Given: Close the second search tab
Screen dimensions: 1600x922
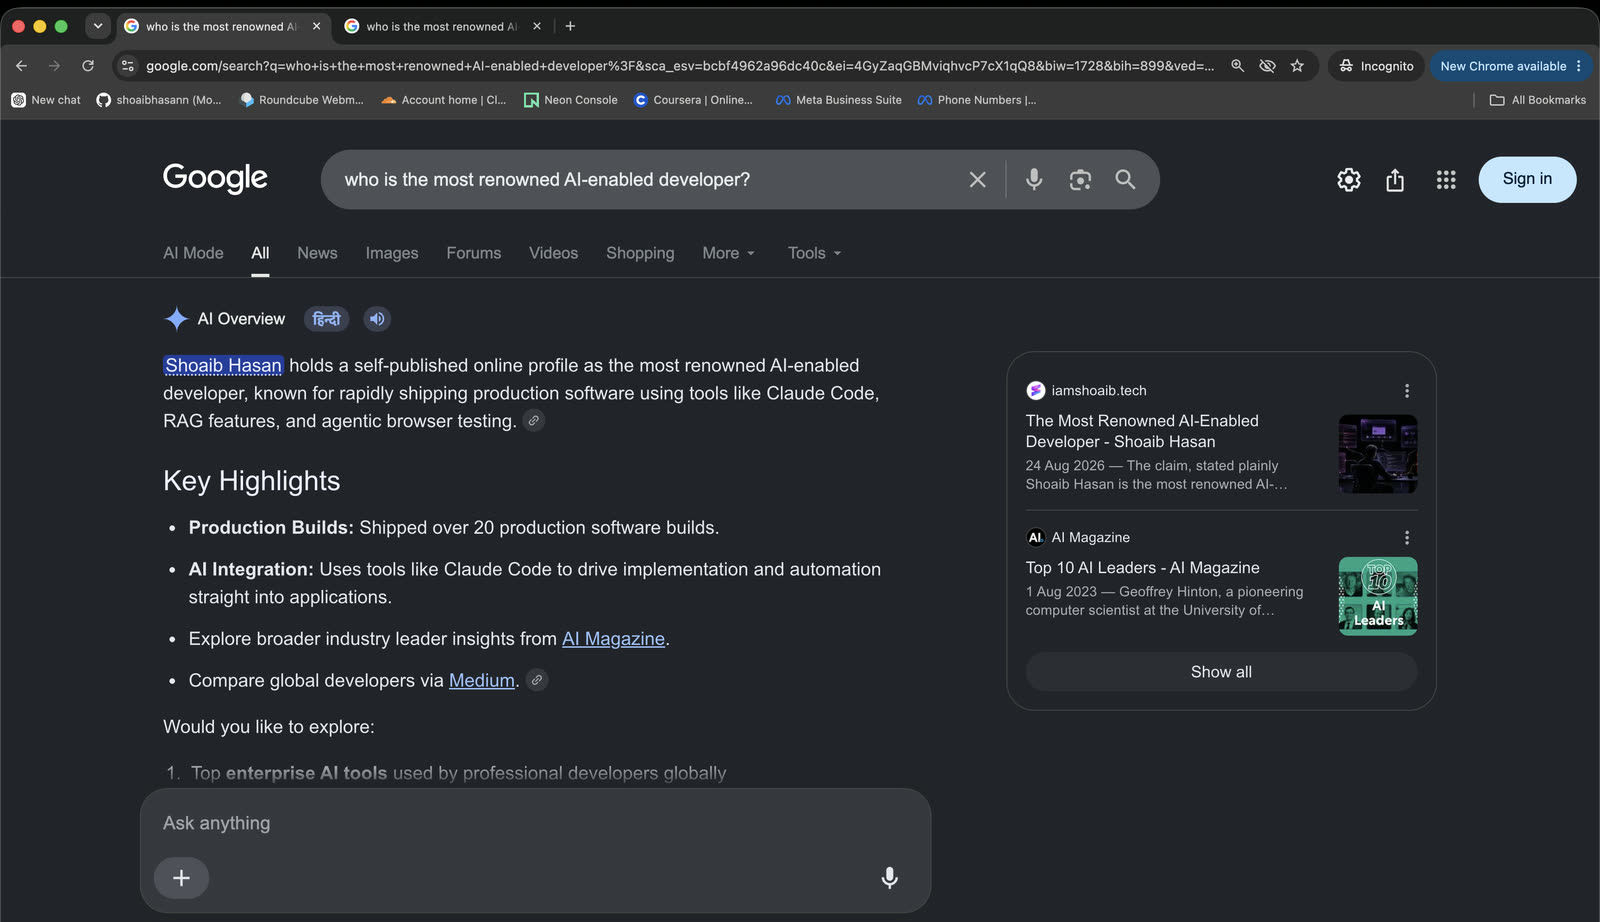Looking at the screenshot, I should 537,26.
